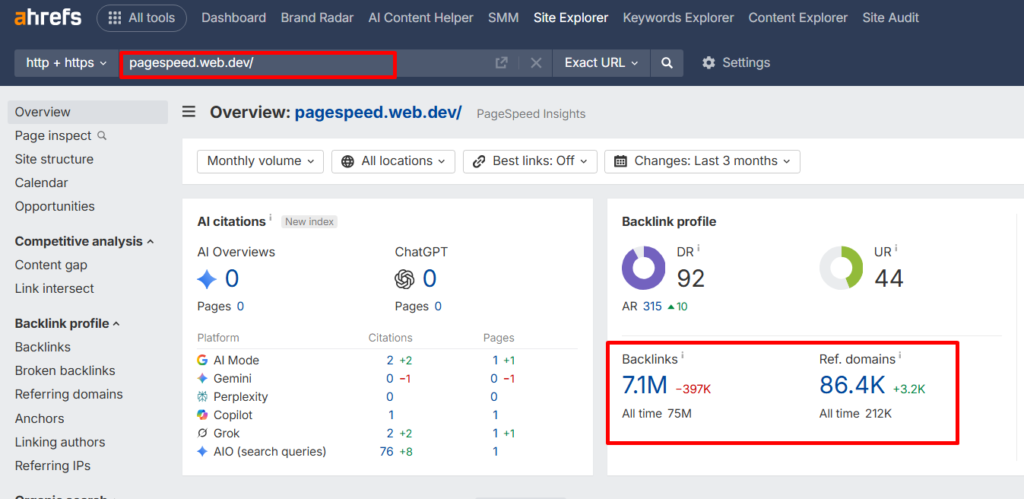Open Anchors report
1024x499 pixels.
(39, 418)
